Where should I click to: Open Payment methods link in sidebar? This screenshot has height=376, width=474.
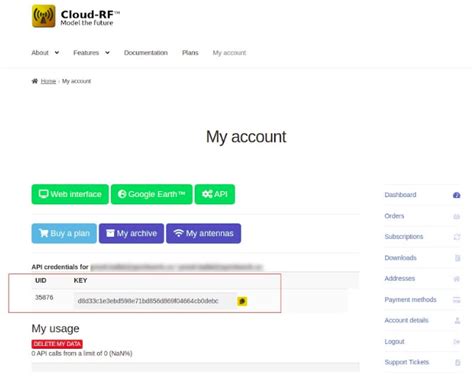[x=410, y=299]
